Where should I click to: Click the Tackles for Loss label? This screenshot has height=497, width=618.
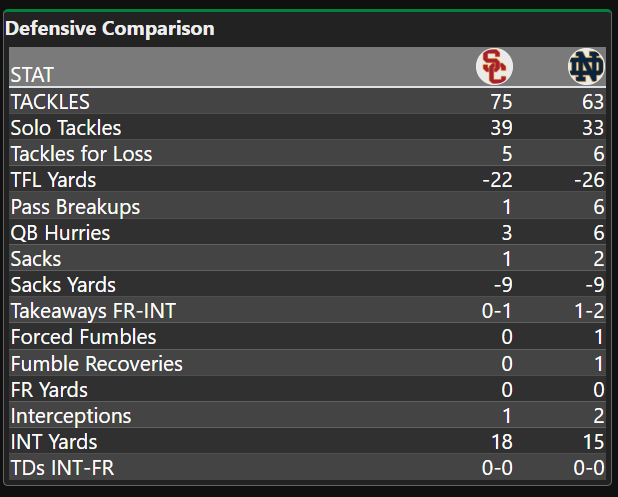[81, 154]
